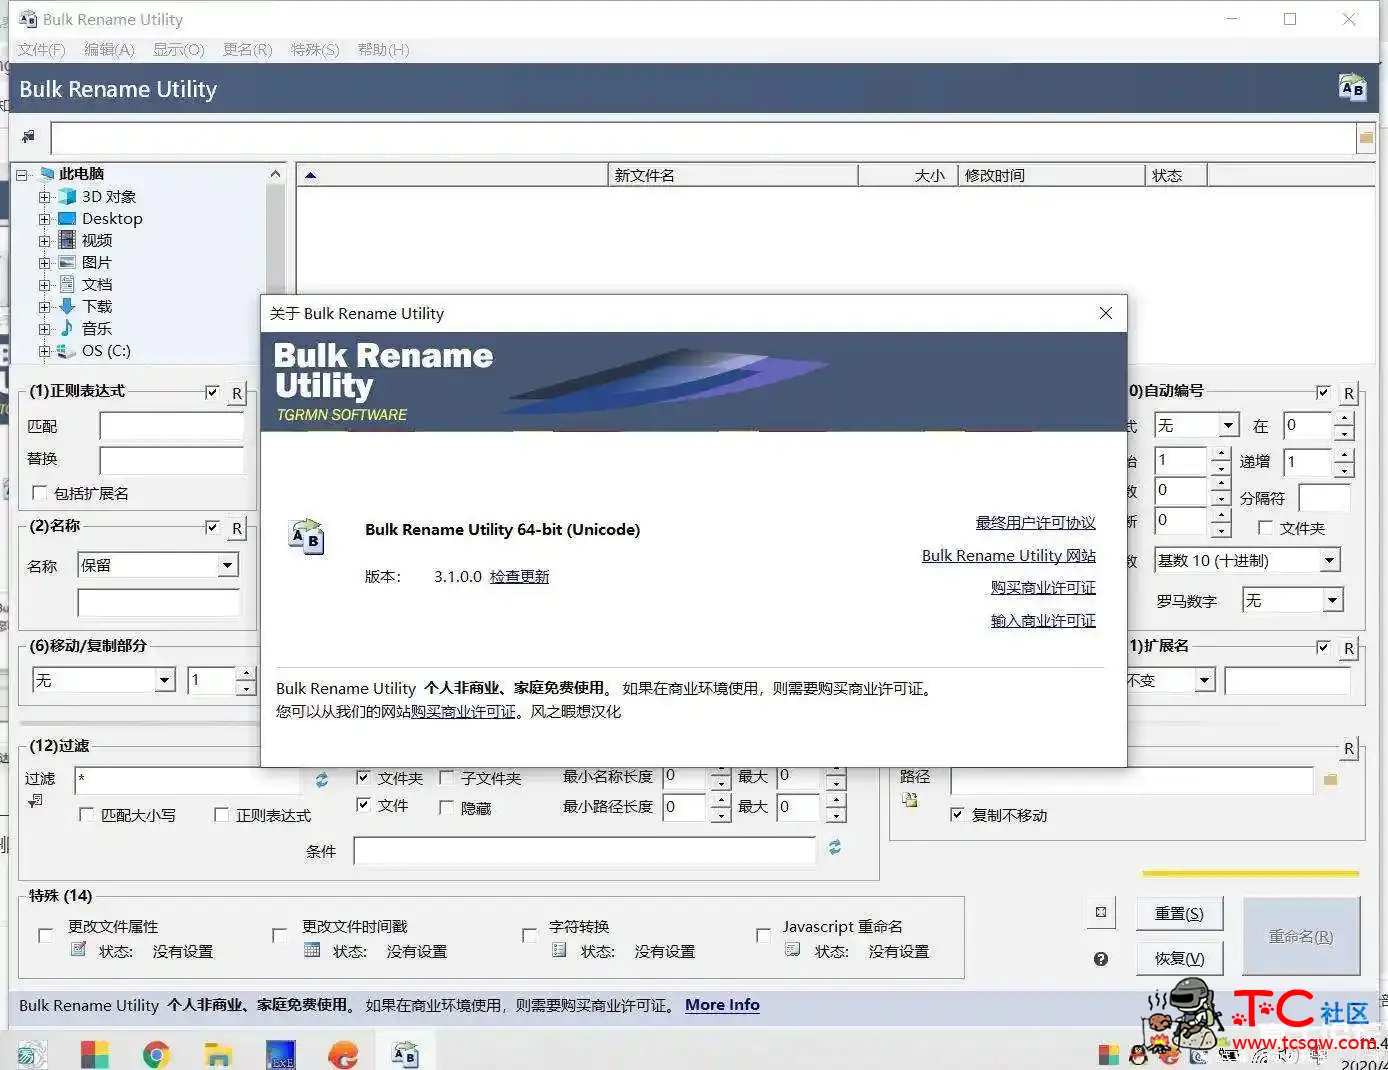1388x1070 pixels.
Task: Expand the 音乐 tree node
Action: click(x=44, y=329)
